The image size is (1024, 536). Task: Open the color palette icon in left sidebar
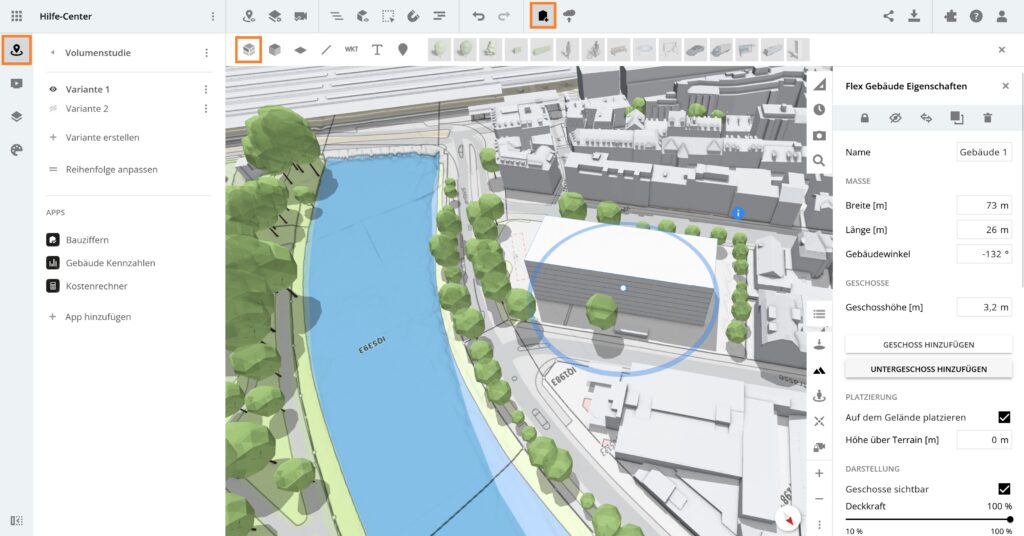16,149
